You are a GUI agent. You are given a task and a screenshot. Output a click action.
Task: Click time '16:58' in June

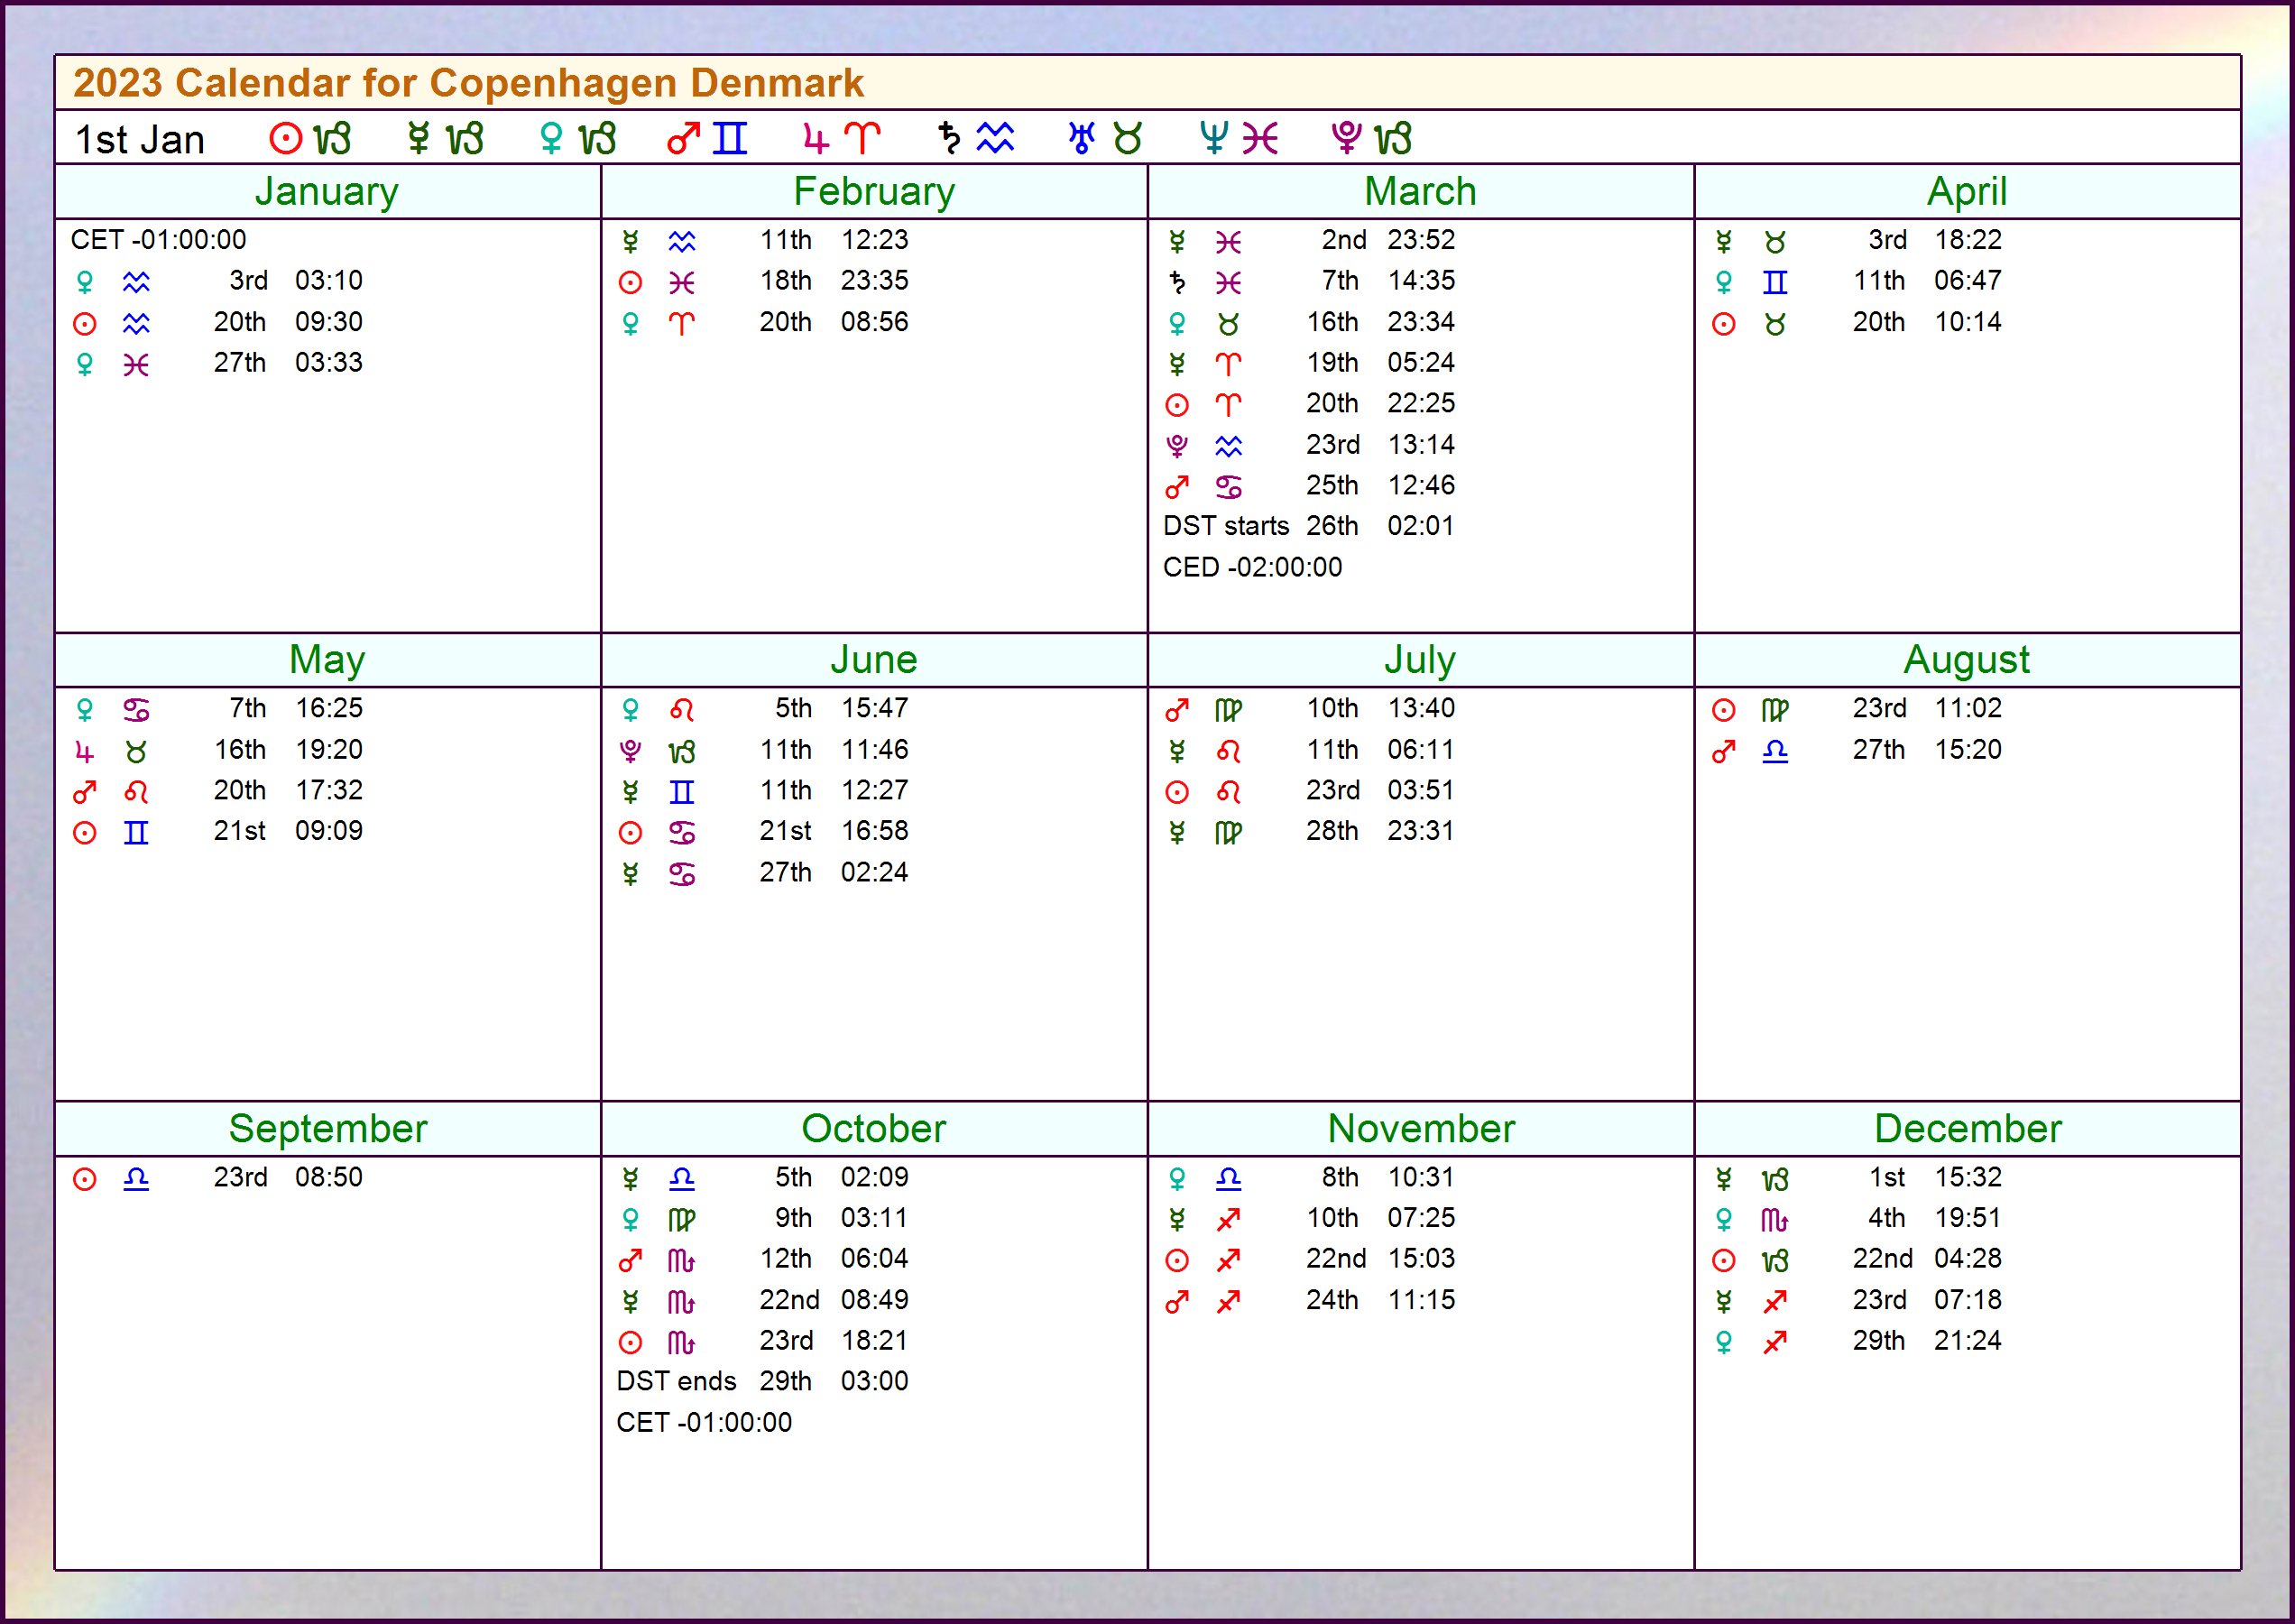tap(875, 831)
